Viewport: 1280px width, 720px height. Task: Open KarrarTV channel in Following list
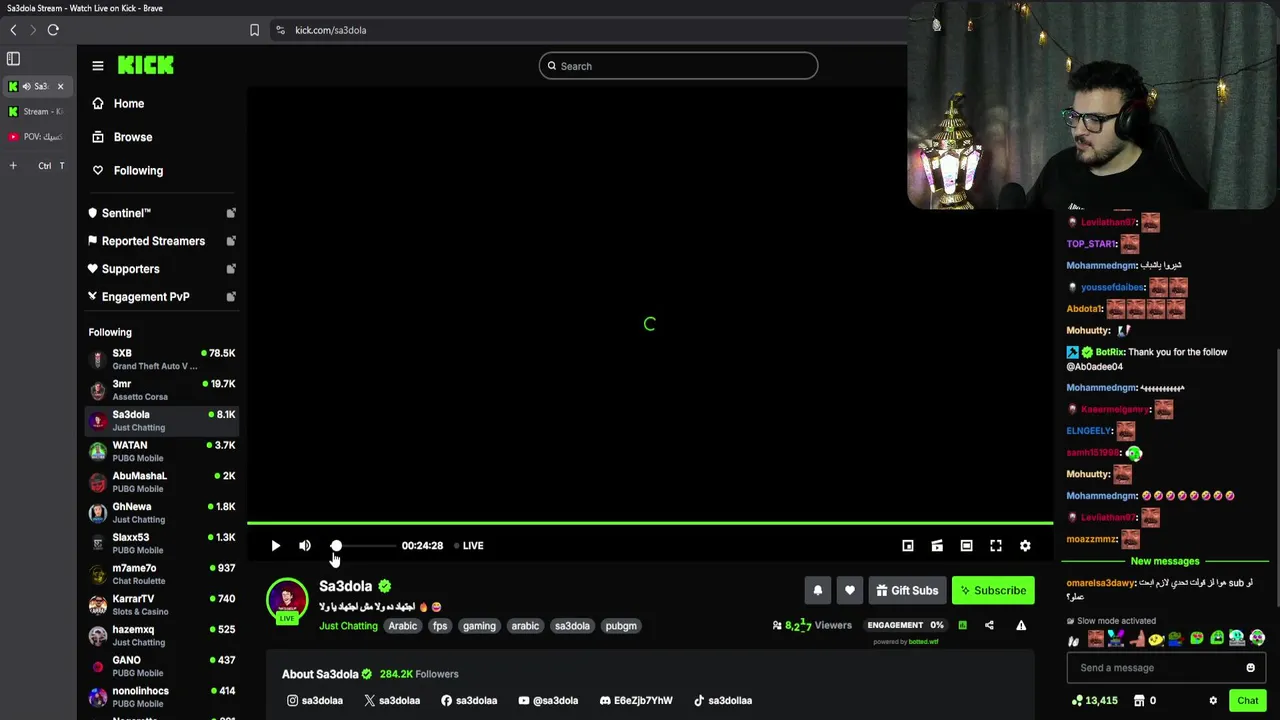[162, 605]
